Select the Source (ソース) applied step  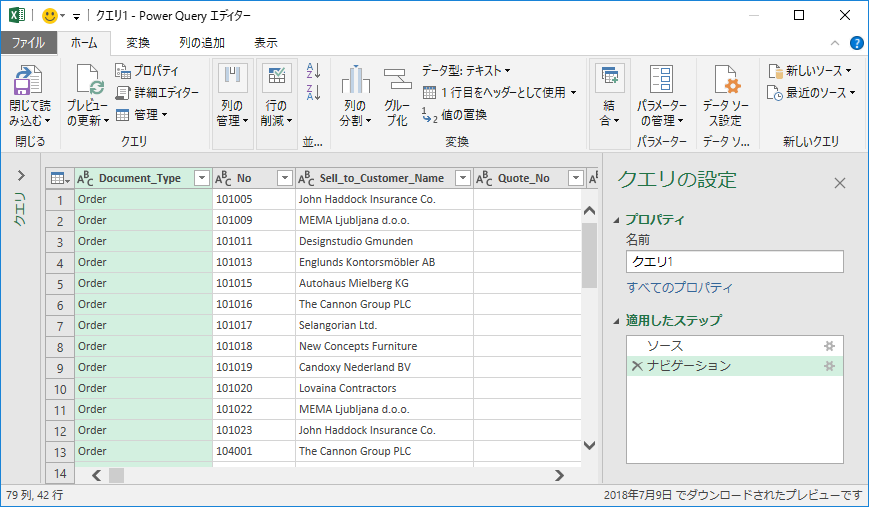(735, 346)
